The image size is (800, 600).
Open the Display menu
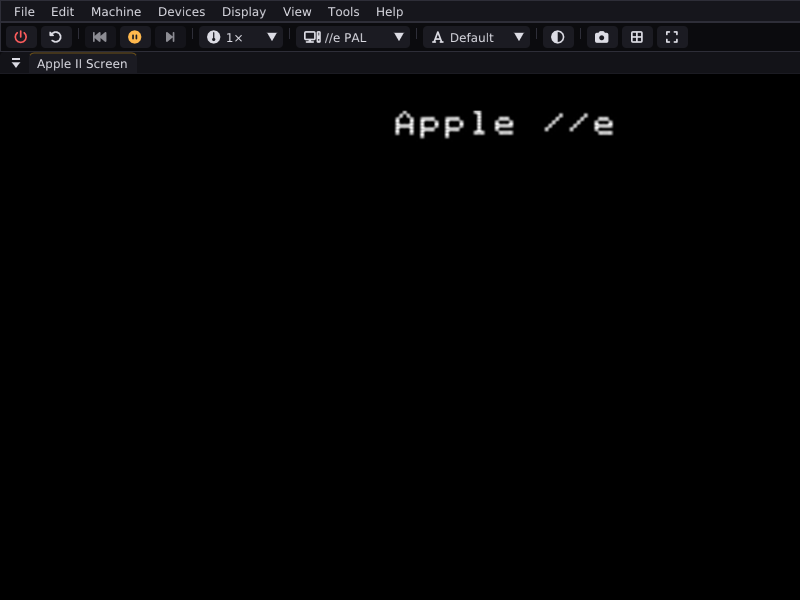[244, 12]
